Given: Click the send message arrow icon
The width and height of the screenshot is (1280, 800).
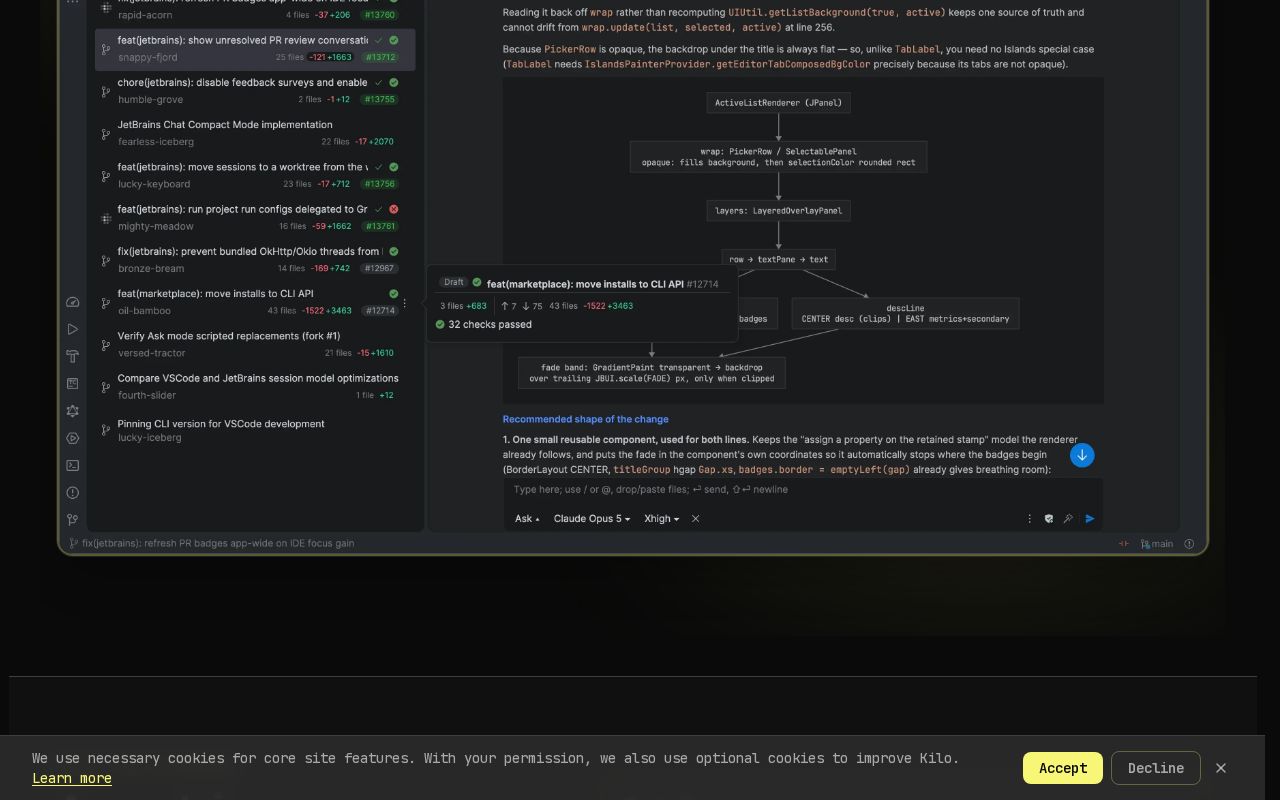Looking at the screenshot, I should (1090, 518).
